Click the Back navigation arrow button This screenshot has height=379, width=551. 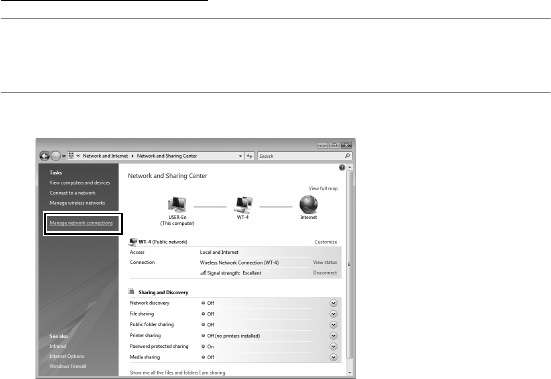click(45, 156)
